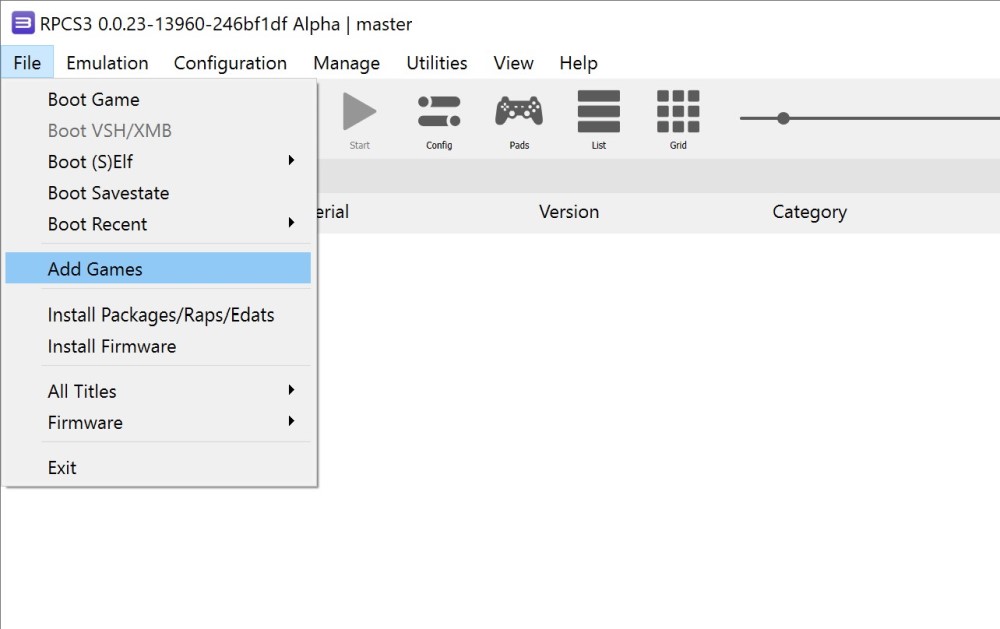Switch to Grid view icon
Image resolution: width=1000 pixels, height=629 pixels.
coord(678,112)
